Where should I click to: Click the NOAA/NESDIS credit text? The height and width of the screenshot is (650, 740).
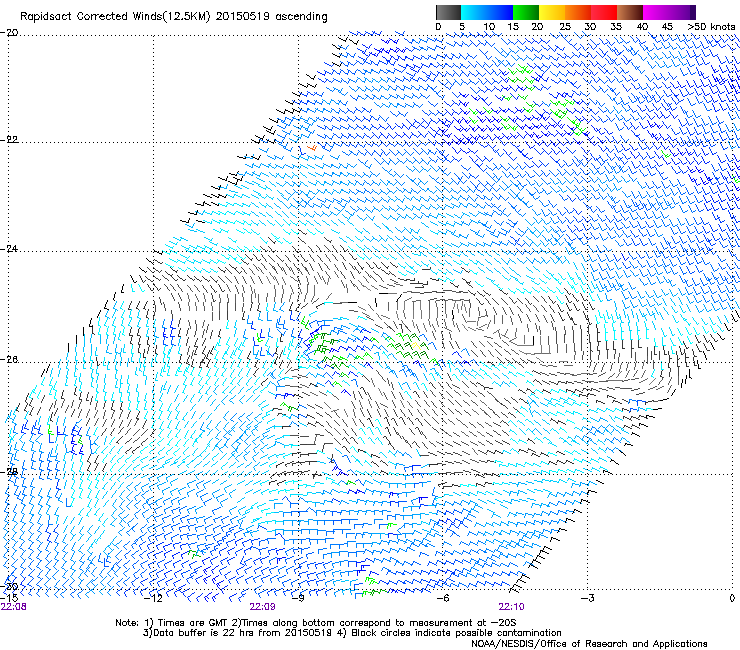pyautogui.click(x=589, y=643)
